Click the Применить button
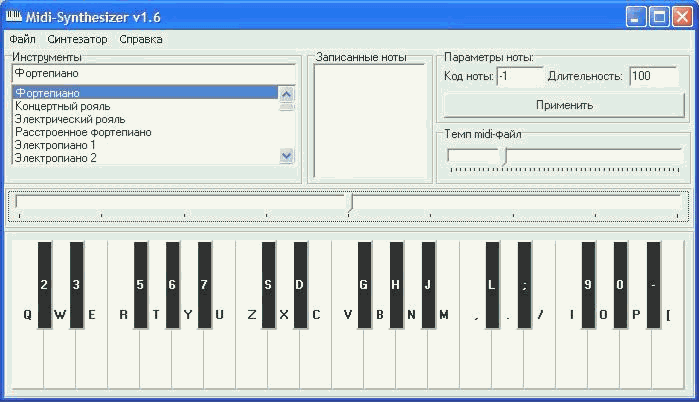This screenshot has height=402, width=699. [x=564, y=105]
